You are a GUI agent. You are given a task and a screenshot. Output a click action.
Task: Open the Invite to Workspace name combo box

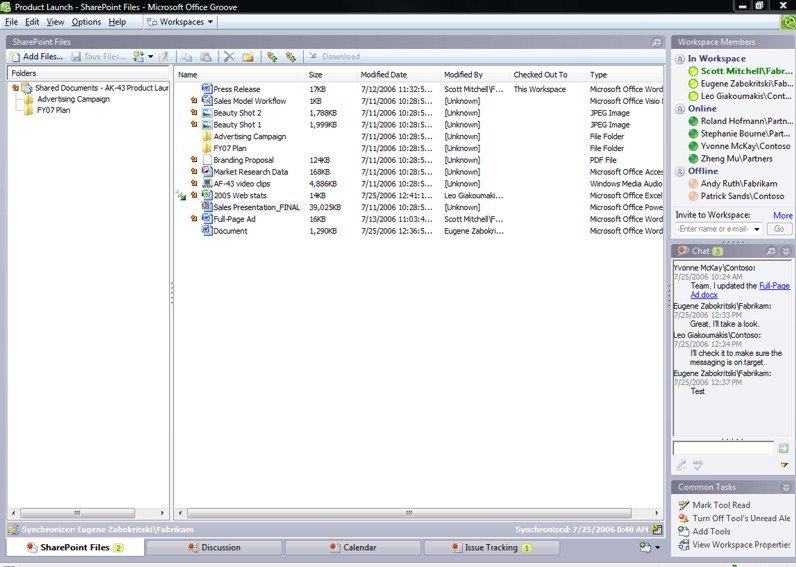[x=755, y=229]
